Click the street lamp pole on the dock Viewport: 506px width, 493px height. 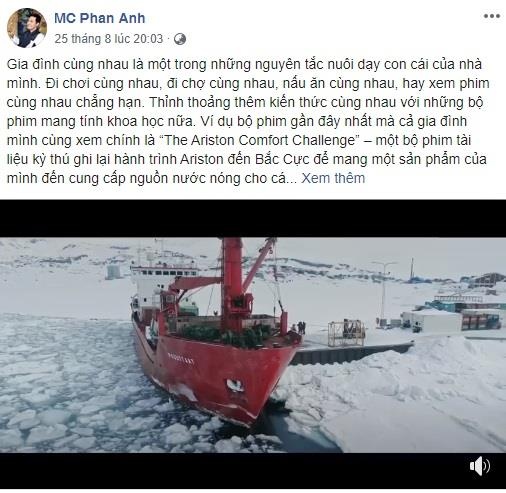click(384, 292)
